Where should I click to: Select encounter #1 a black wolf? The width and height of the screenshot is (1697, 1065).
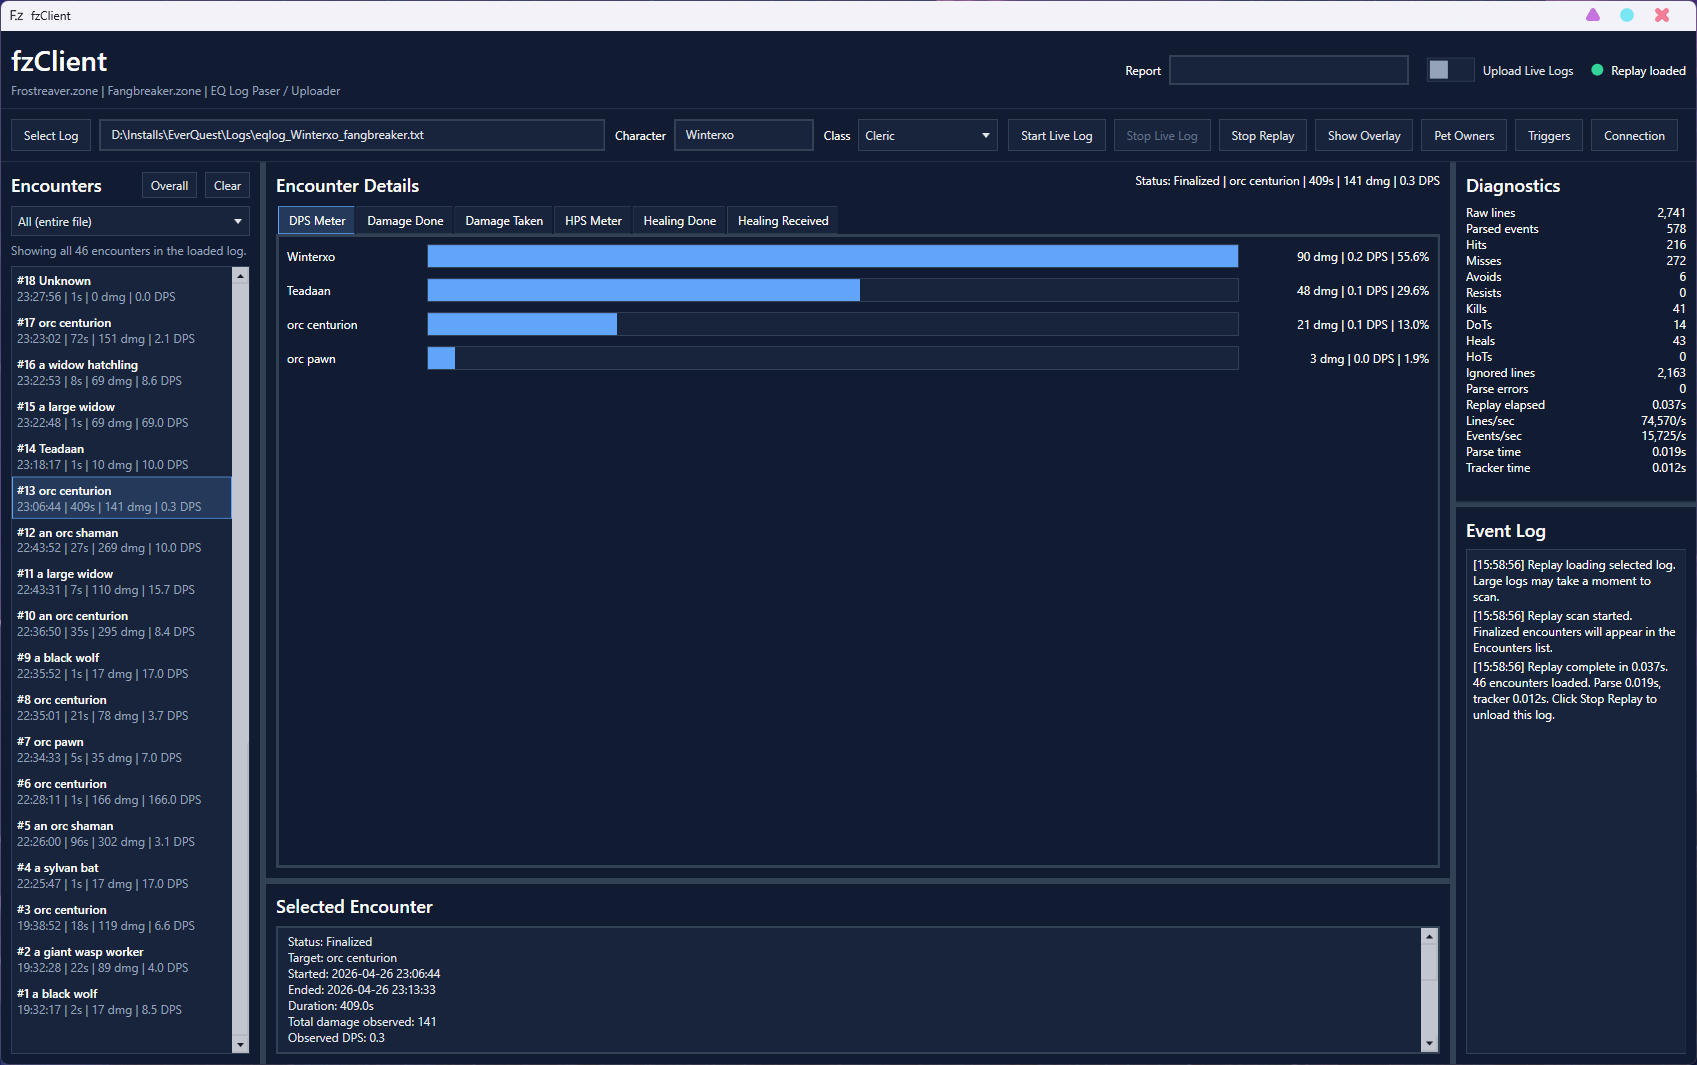coord(122,1002)
